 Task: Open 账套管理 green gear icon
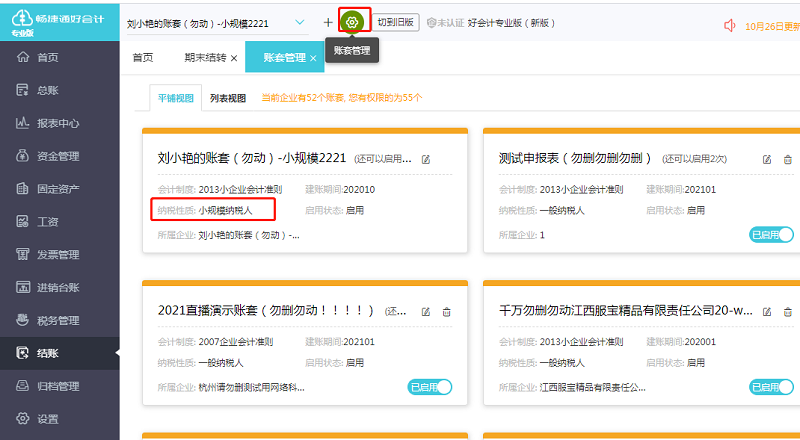(x=352, y=22)
